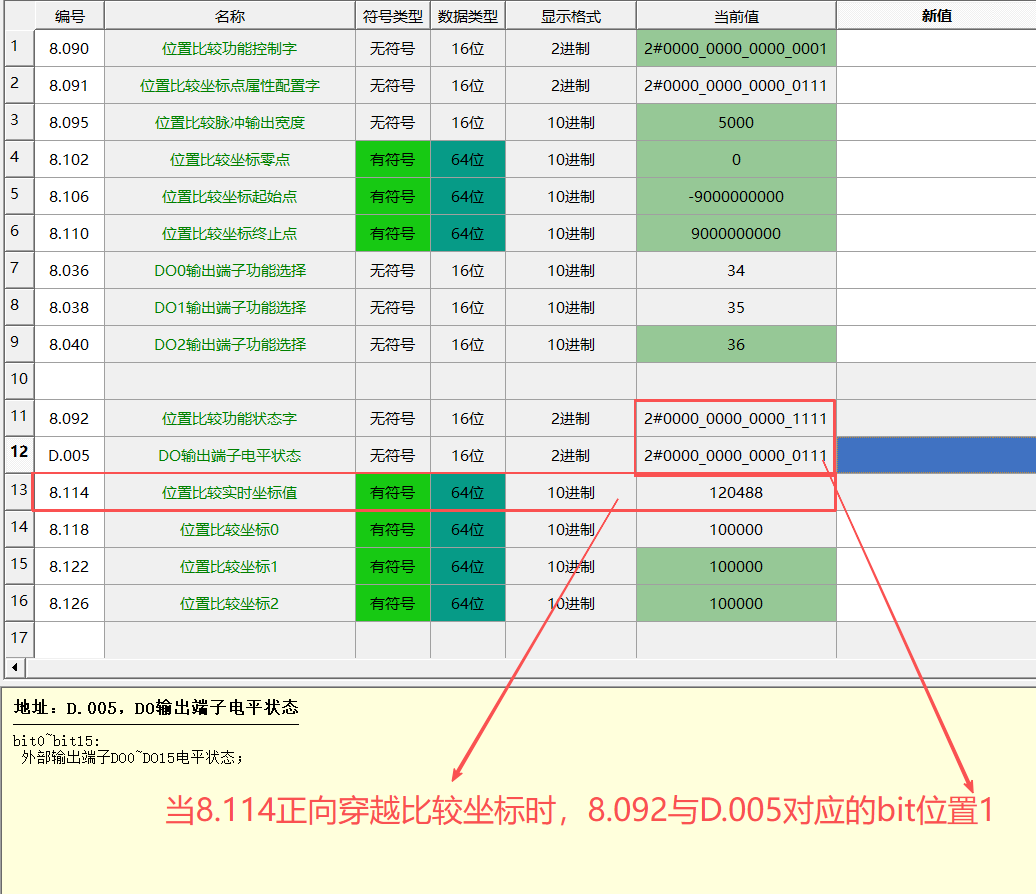Click the description line 外部输出端子DO0~DO15电平状态

tap(132, 757)
